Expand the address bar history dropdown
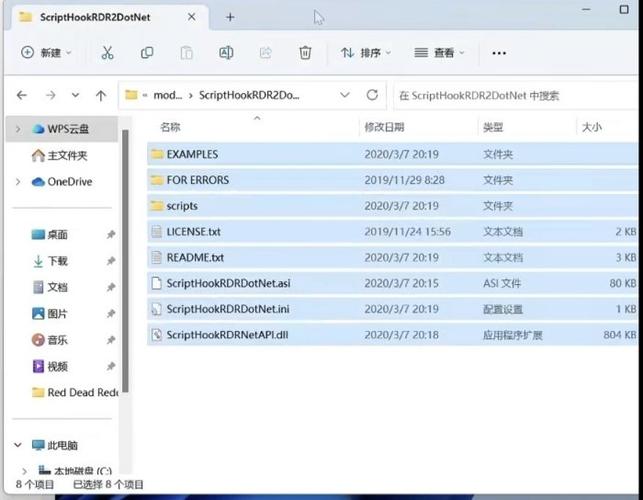Viewport: 643px width, 500px height. click(x=345, y=95)
